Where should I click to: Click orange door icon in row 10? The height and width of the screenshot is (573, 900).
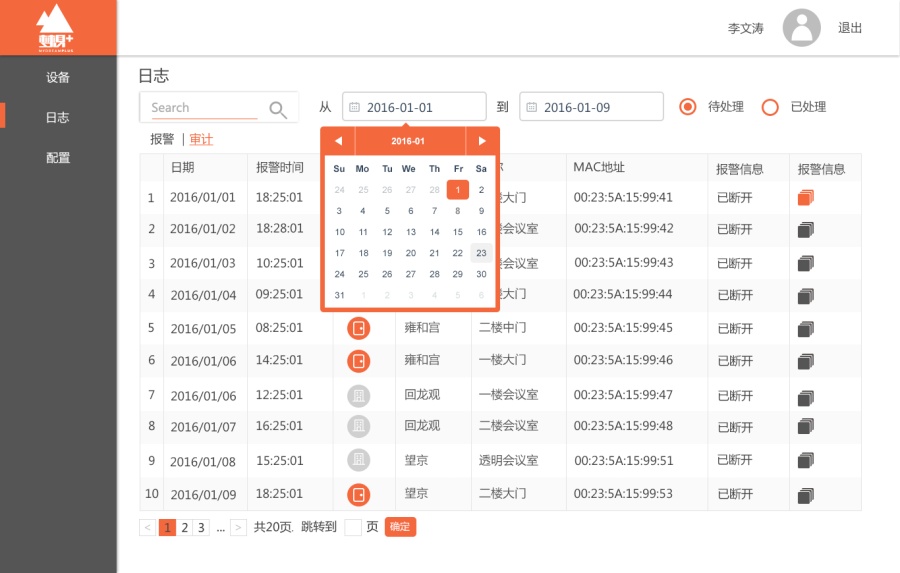(359, 494)
